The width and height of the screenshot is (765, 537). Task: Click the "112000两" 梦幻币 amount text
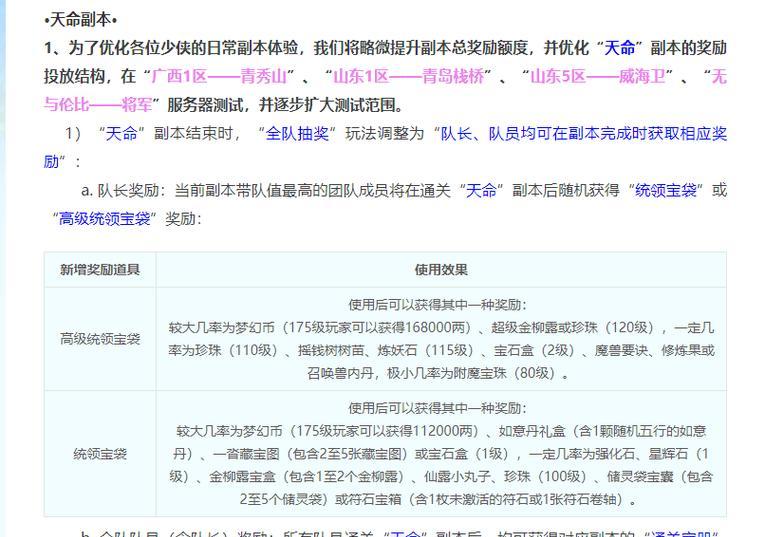pyautogui.click(x=444, y=431)
